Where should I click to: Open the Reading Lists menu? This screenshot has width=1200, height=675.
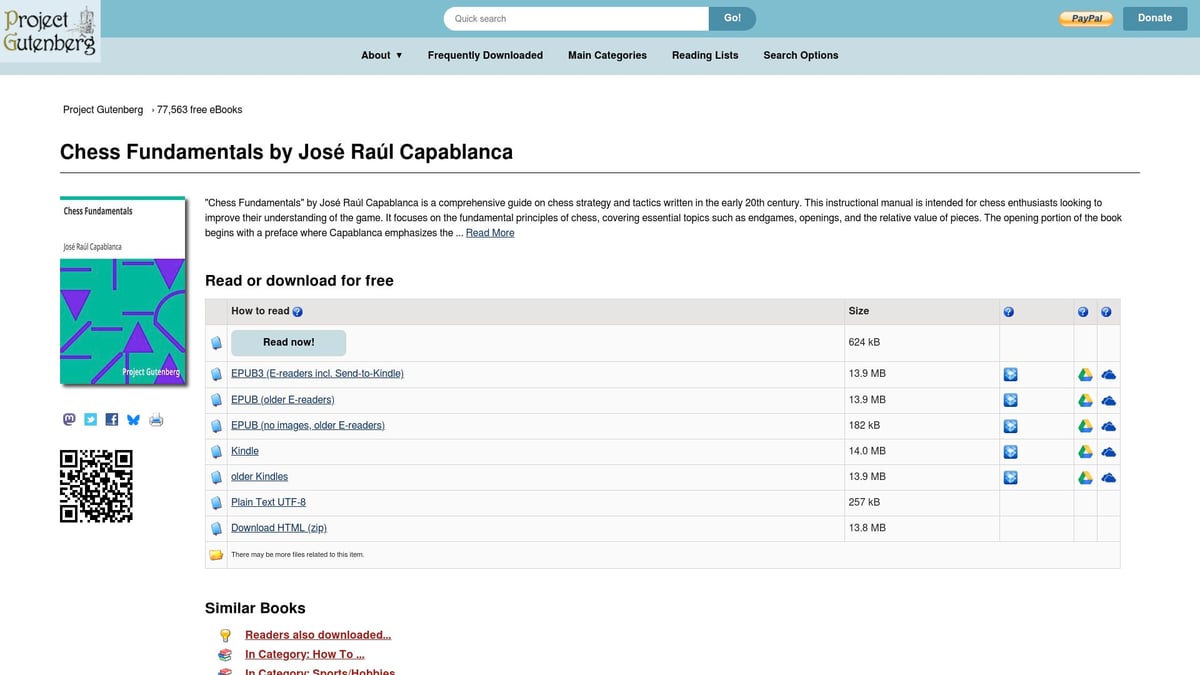click(705, 55)
